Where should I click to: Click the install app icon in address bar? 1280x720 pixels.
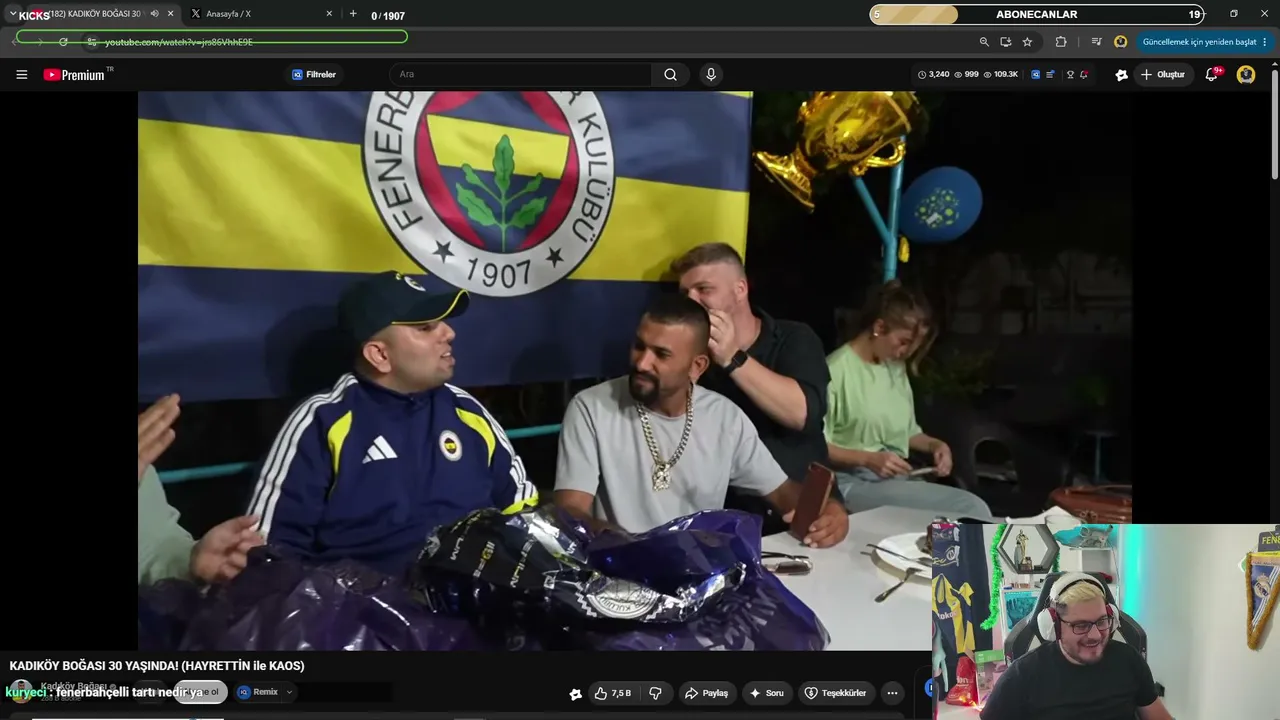click(x=1006, y=42)
